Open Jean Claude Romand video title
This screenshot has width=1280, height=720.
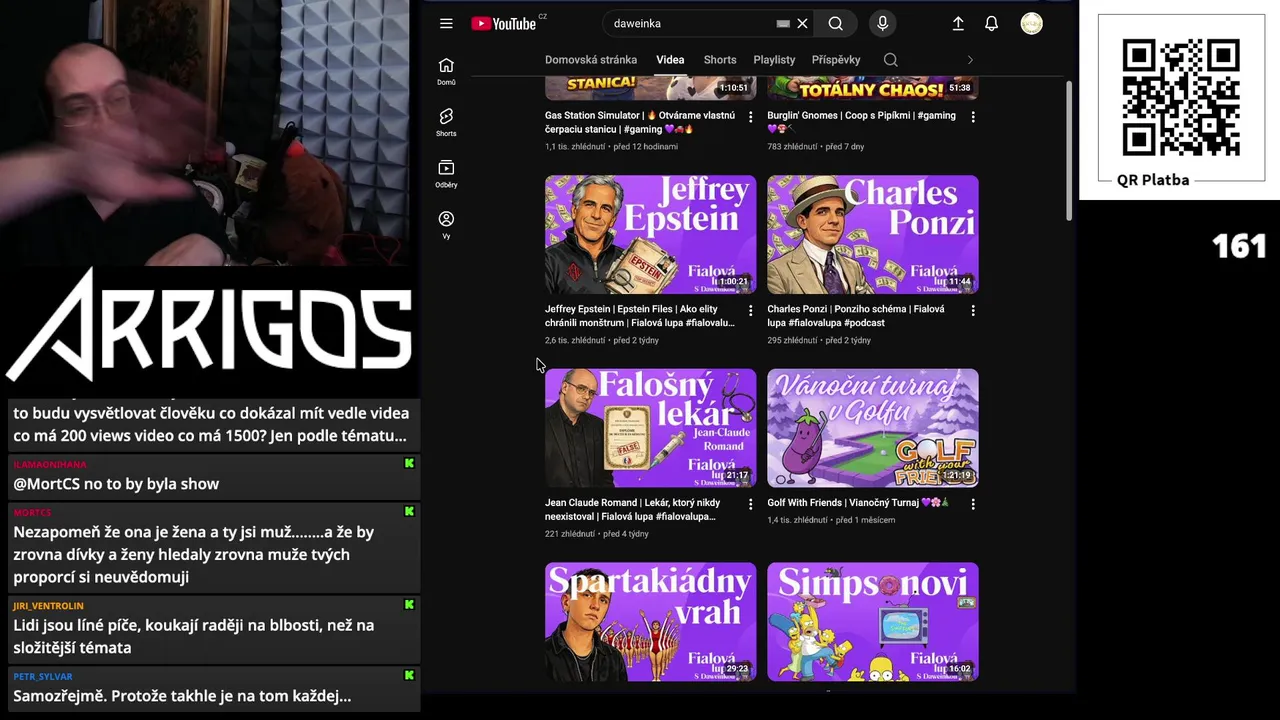pyautogui.click(x=633, y=510)
